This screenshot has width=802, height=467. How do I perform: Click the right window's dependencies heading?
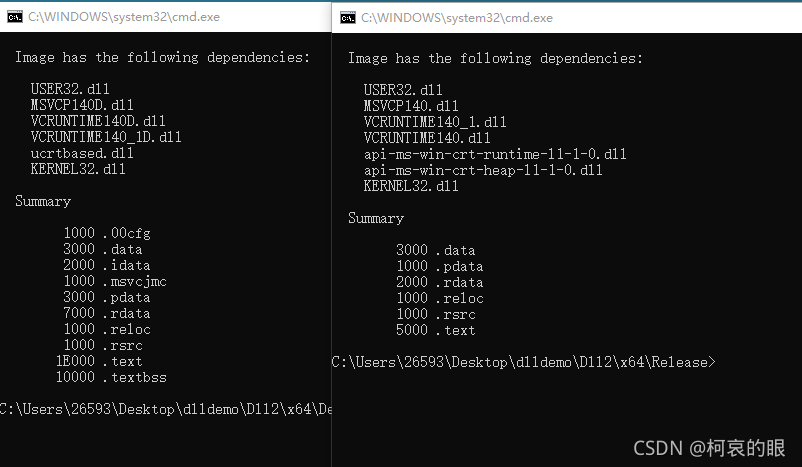coord(496,58)
